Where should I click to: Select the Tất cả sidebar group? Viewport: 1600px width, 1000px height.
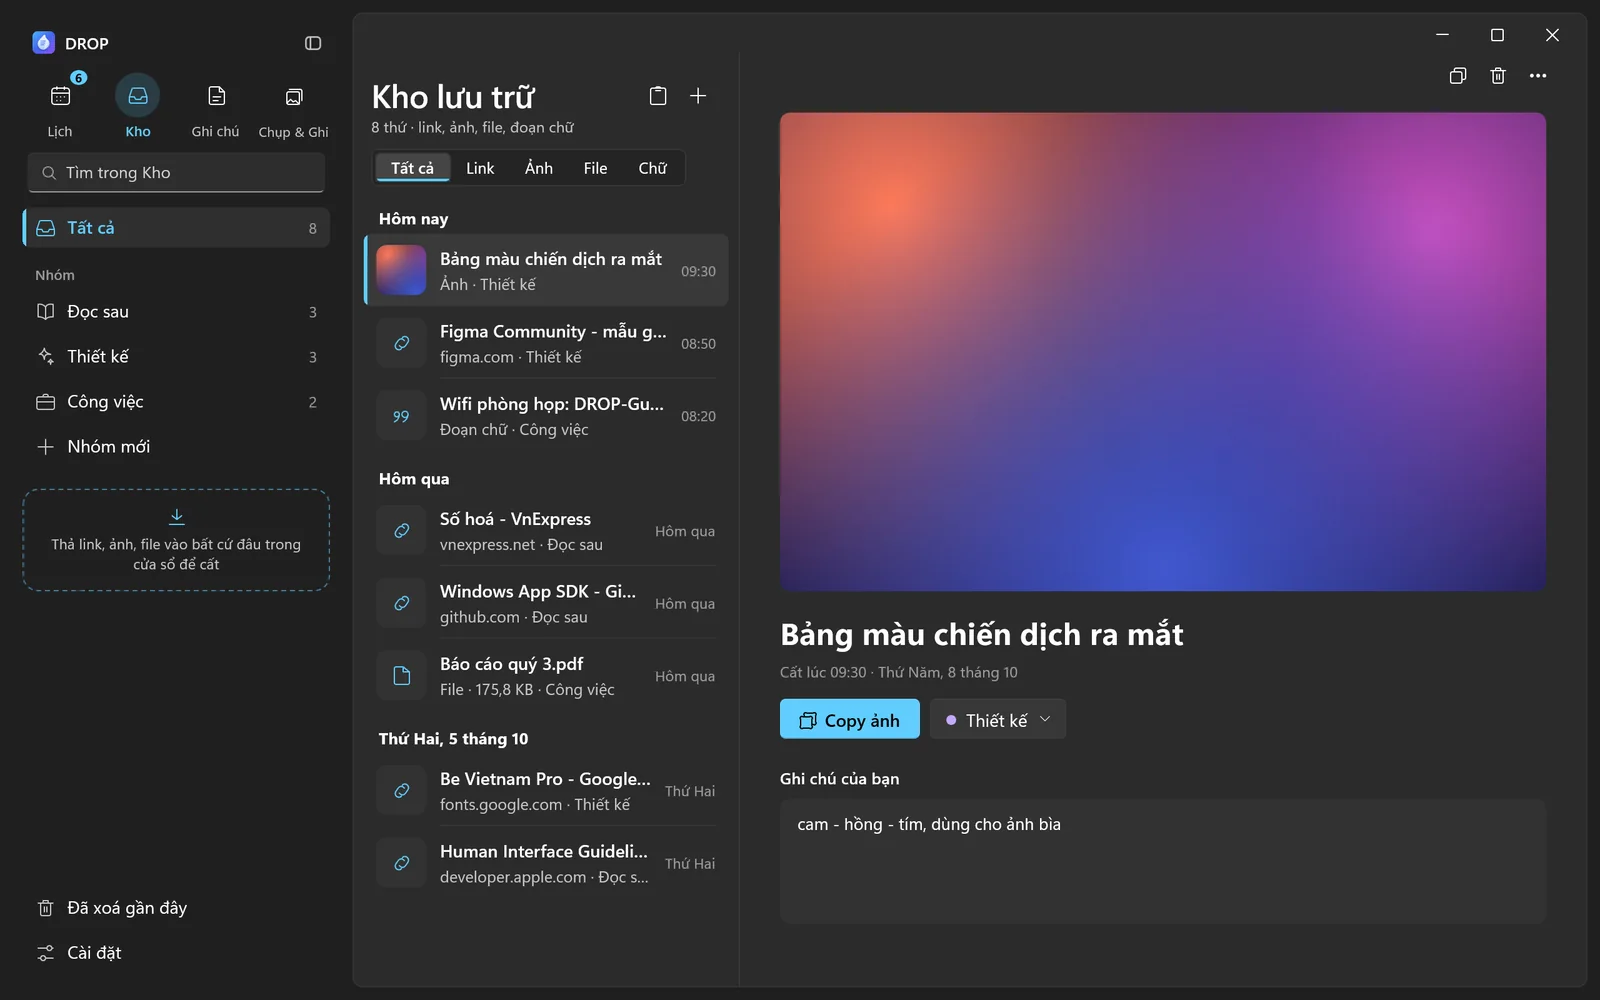coord(176,228)
